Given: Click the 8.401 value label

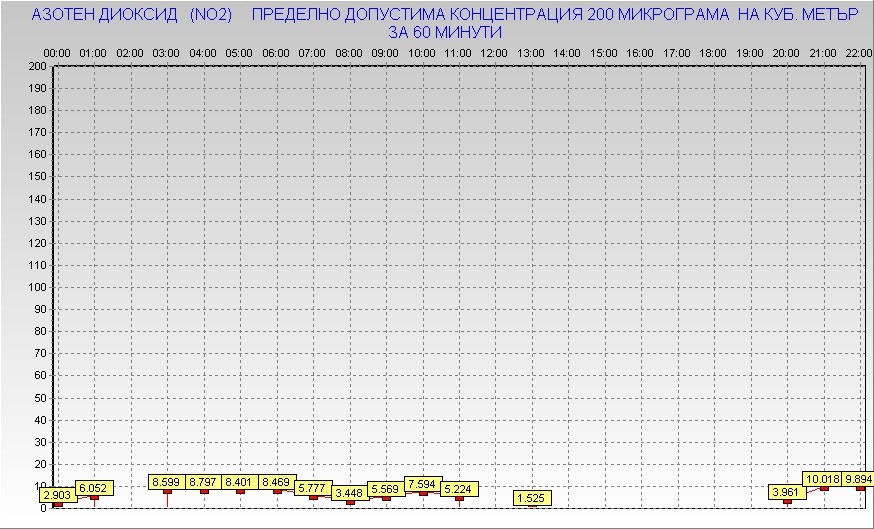Looking at the screenshot, I should tap(240, 482).
